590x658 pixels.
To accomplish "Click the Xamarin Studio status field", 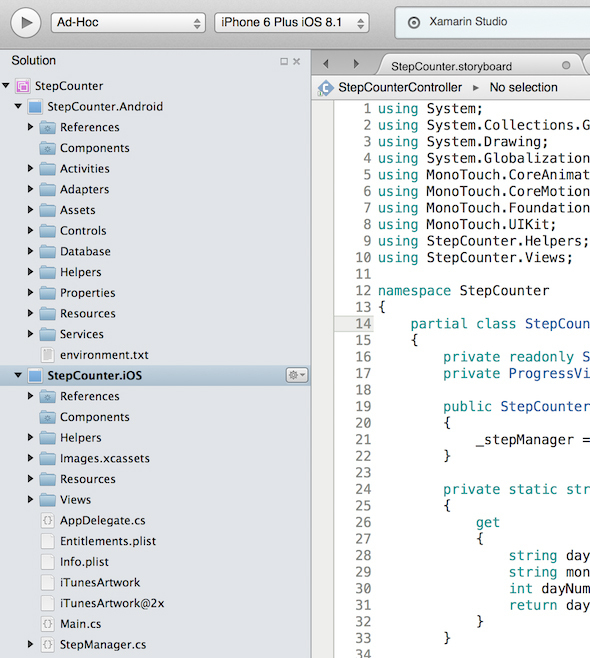I will (x=492, y=22).
